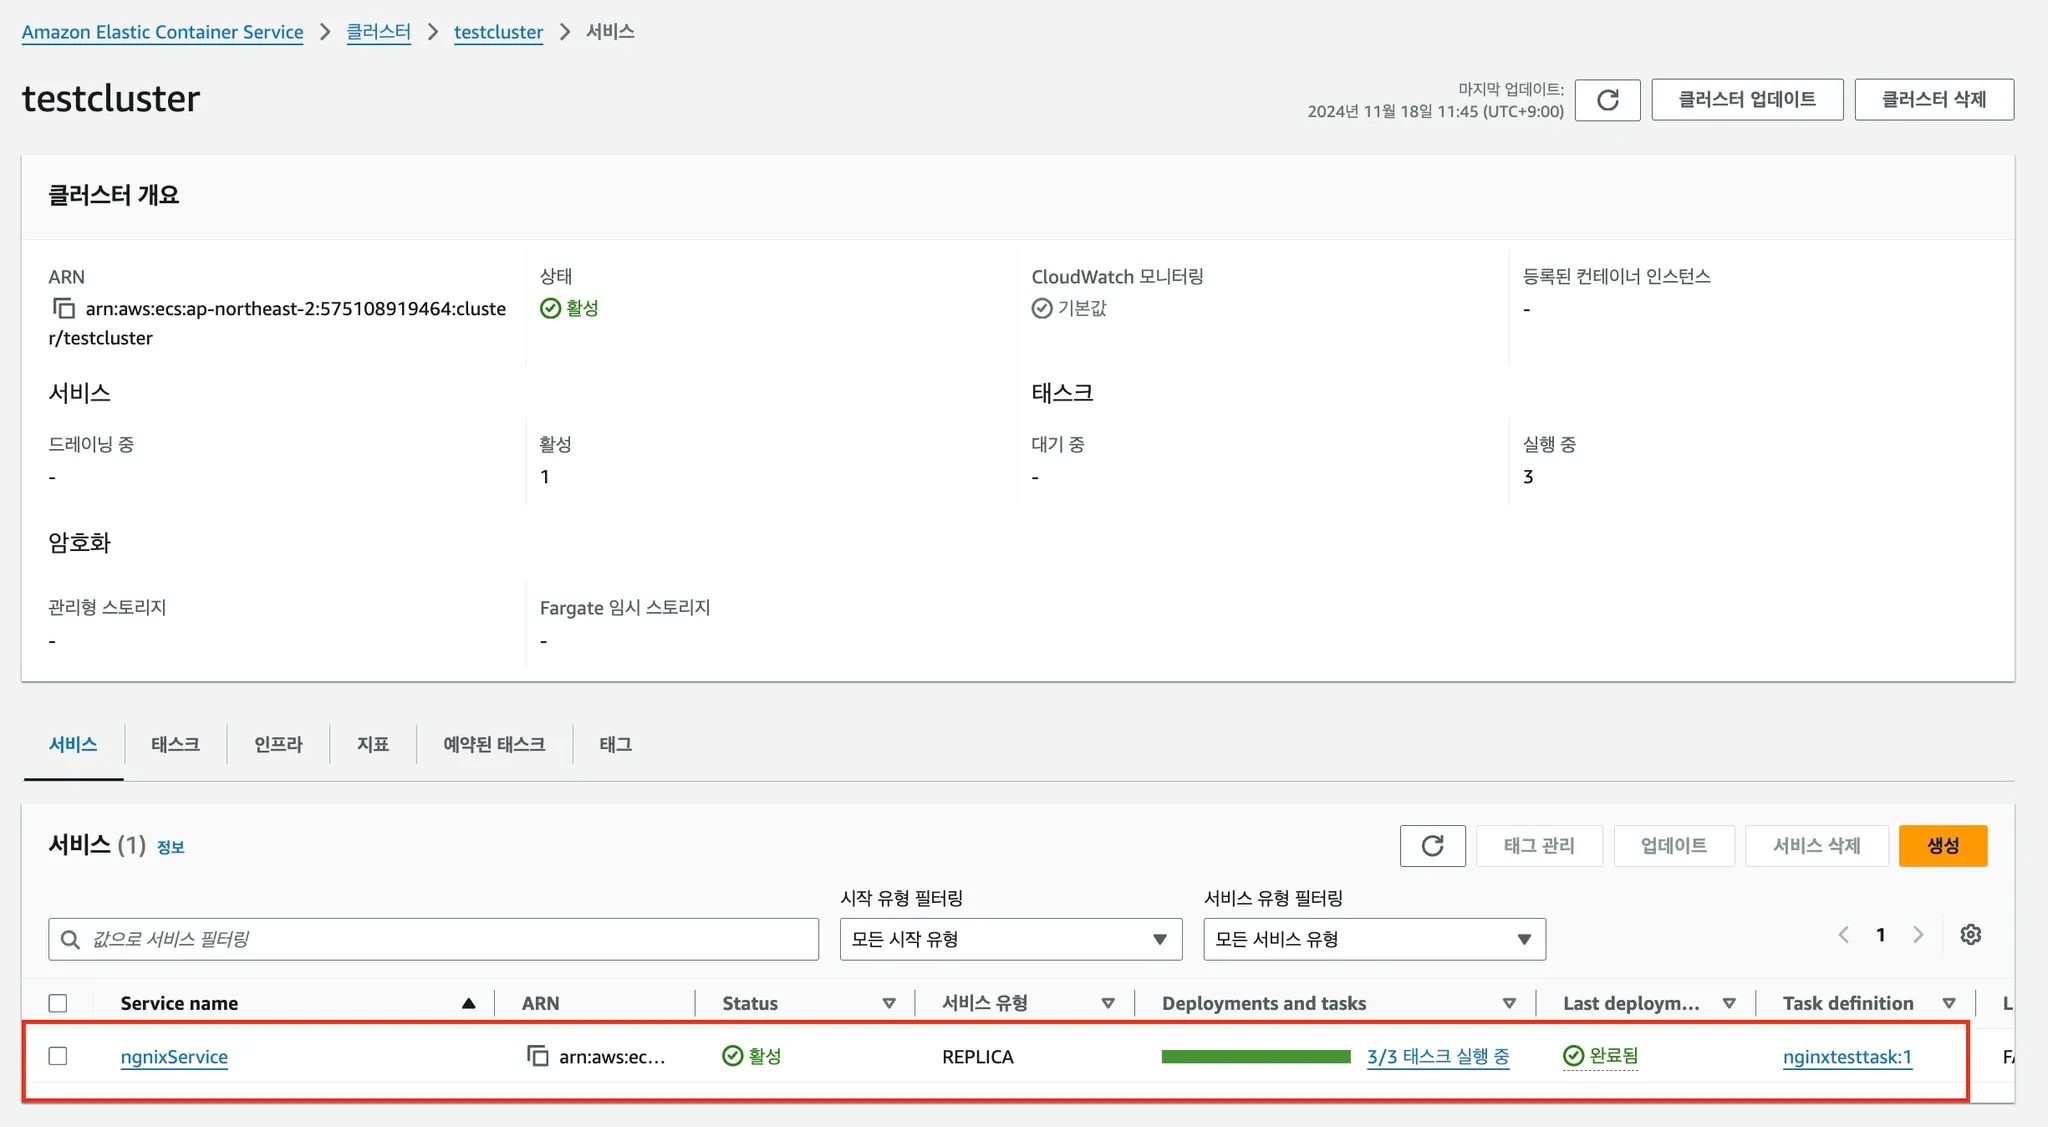Open the service type filter dropdown

[1375, 939]
